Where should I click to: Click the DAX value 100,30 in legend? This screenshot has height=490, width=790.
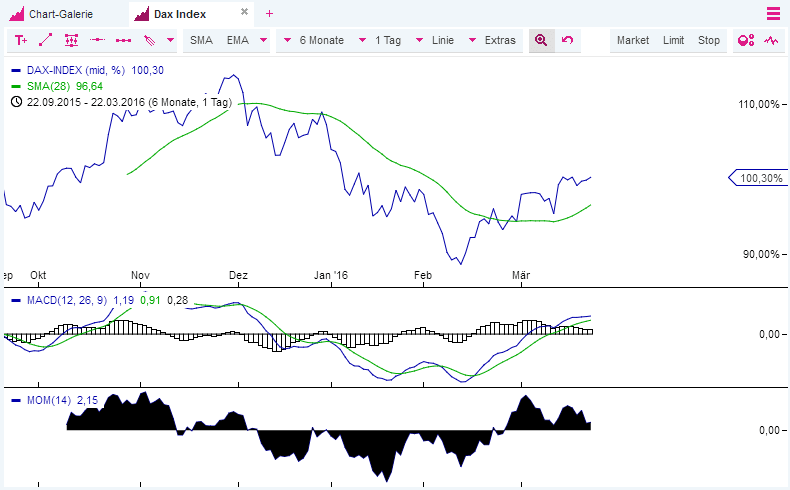pyautogui.click(x=148, y=71)
